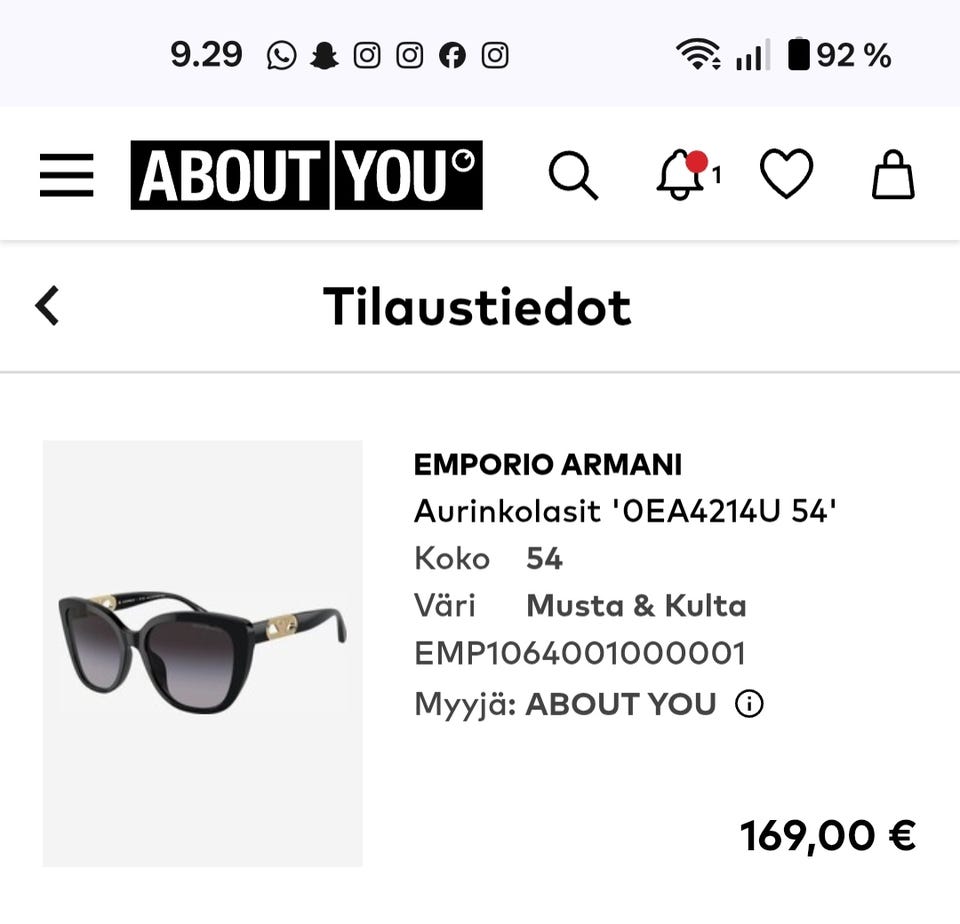
Task: Open the sunglasses product thumbnail
Action: tap(202, 653)
